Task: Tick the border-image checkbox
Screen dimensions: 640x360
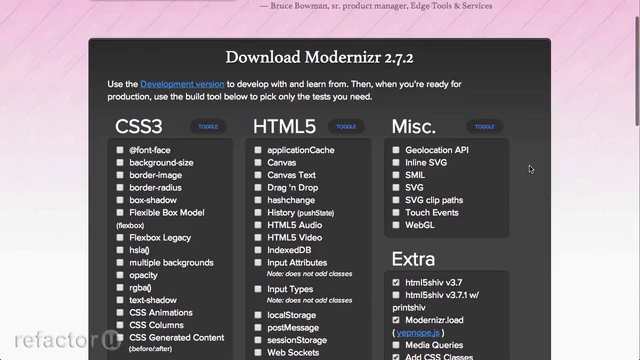Action: [120, 175]
